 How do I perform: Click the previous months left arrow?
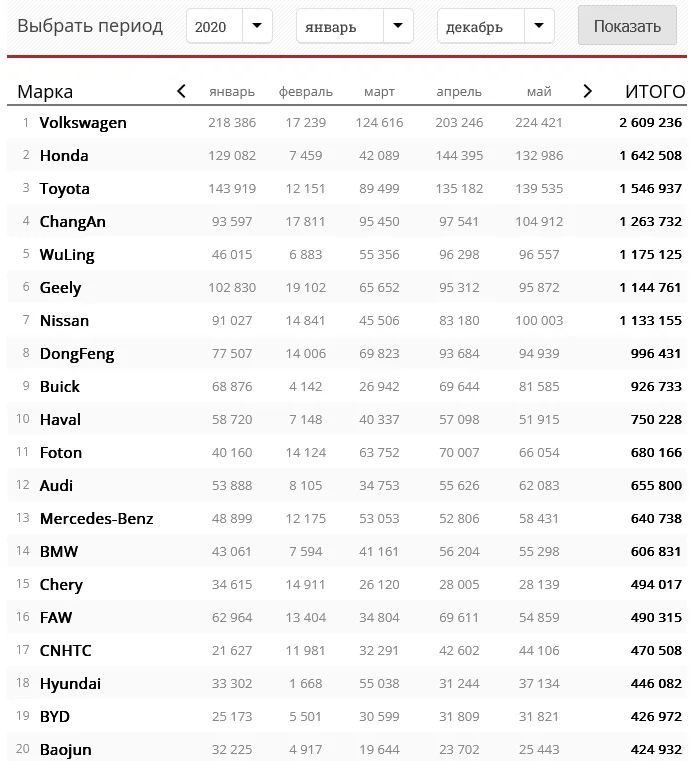pyautogui.click(x=181, y=91)
